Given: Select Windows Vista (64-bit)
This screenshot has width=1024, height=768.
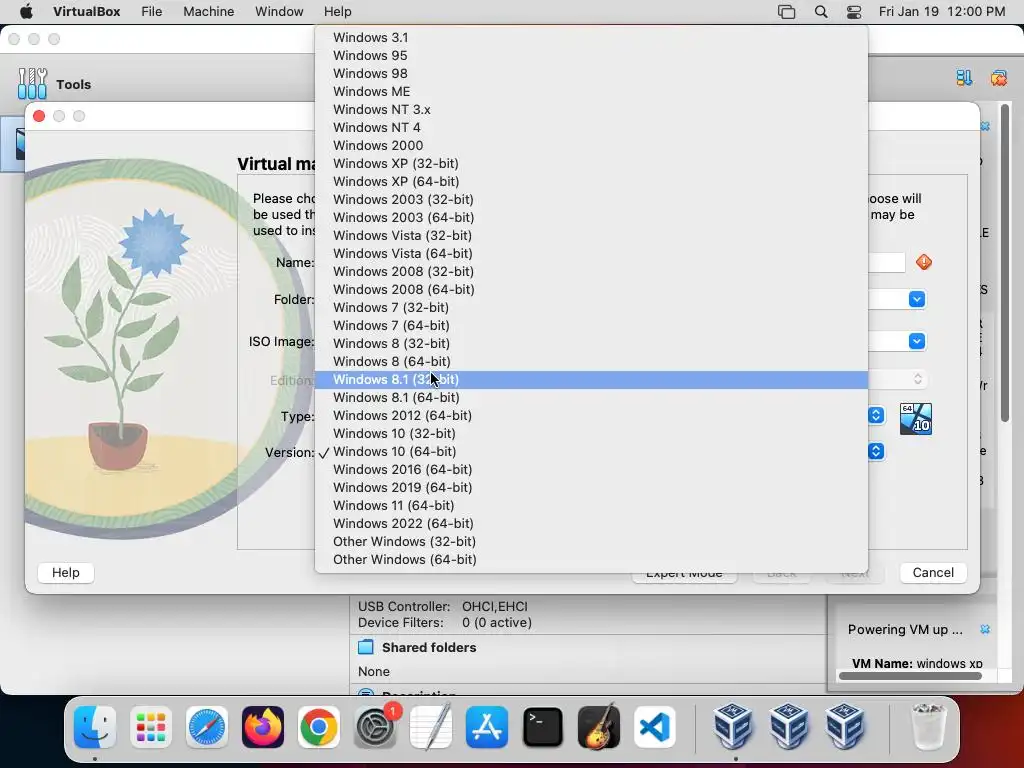Looking at the screenshot, I should 591,253.
